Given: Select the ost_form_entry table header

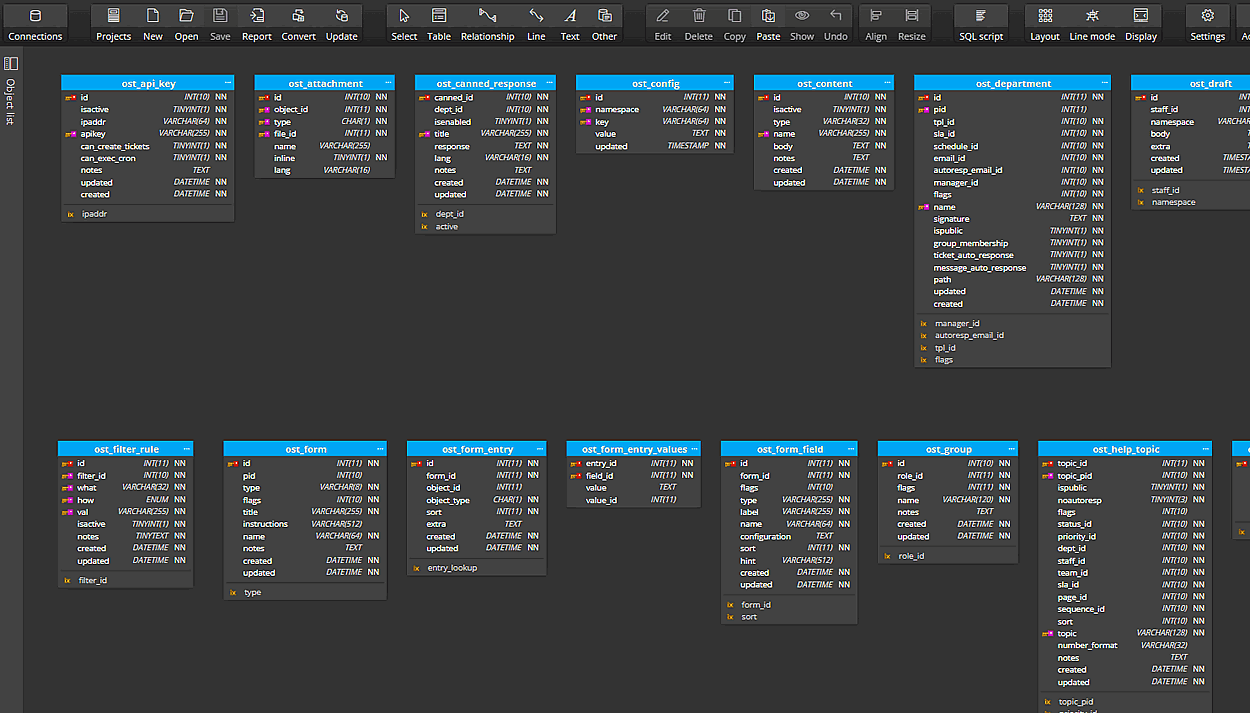Looking at the screenshot, I should pyautogui.click(x=477, y=449).
